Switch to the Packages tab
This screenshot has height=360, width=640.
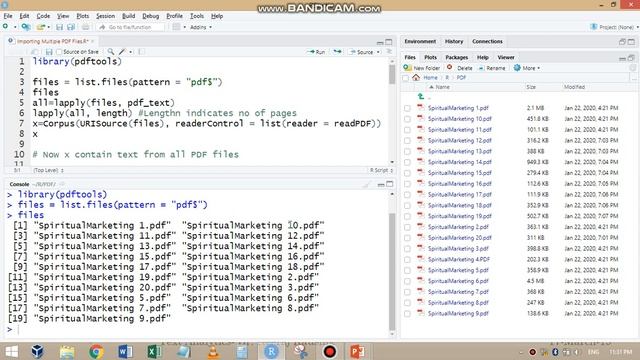coord(456,58)
